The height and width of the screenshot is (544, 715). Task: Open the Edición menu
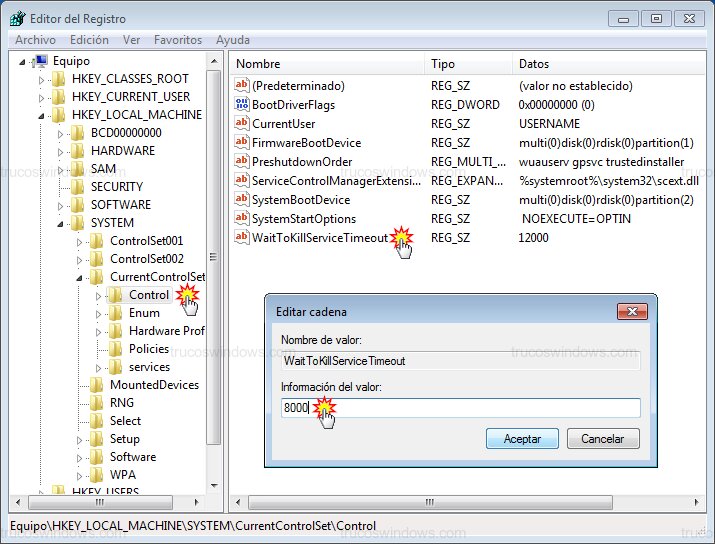click(90, 40)
